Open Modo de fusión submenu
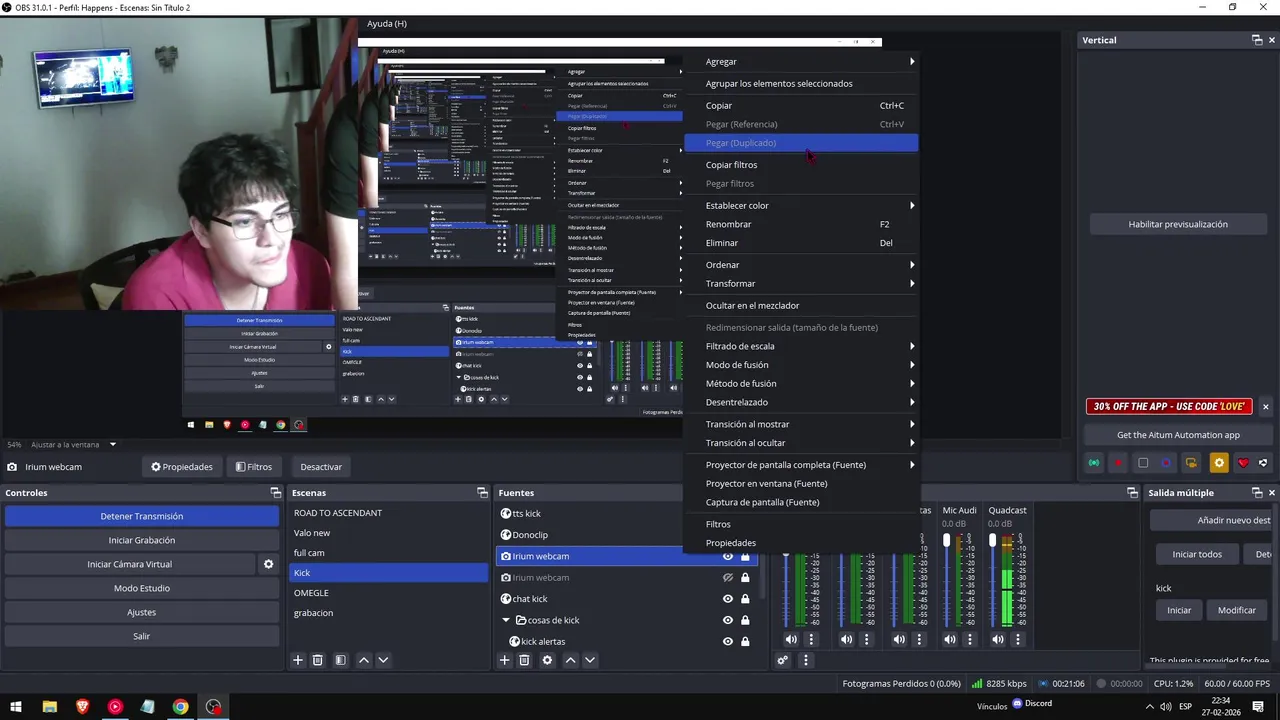The width and height of the screenshot is (1280, 720). (x=800, y=365)
